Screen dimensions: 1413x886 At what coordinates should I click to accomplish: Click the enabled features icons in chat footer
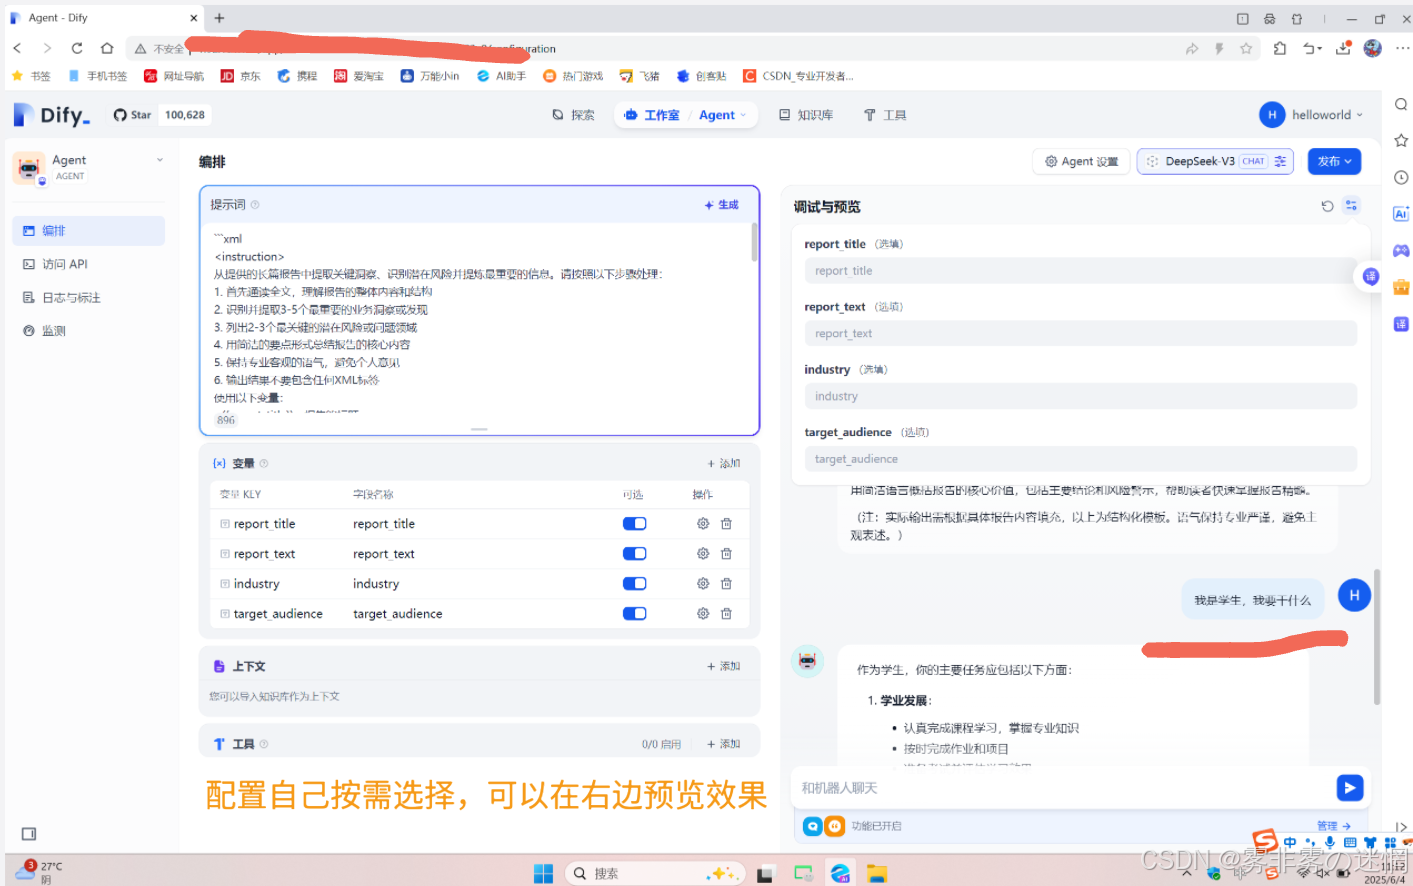coord(824,826)
